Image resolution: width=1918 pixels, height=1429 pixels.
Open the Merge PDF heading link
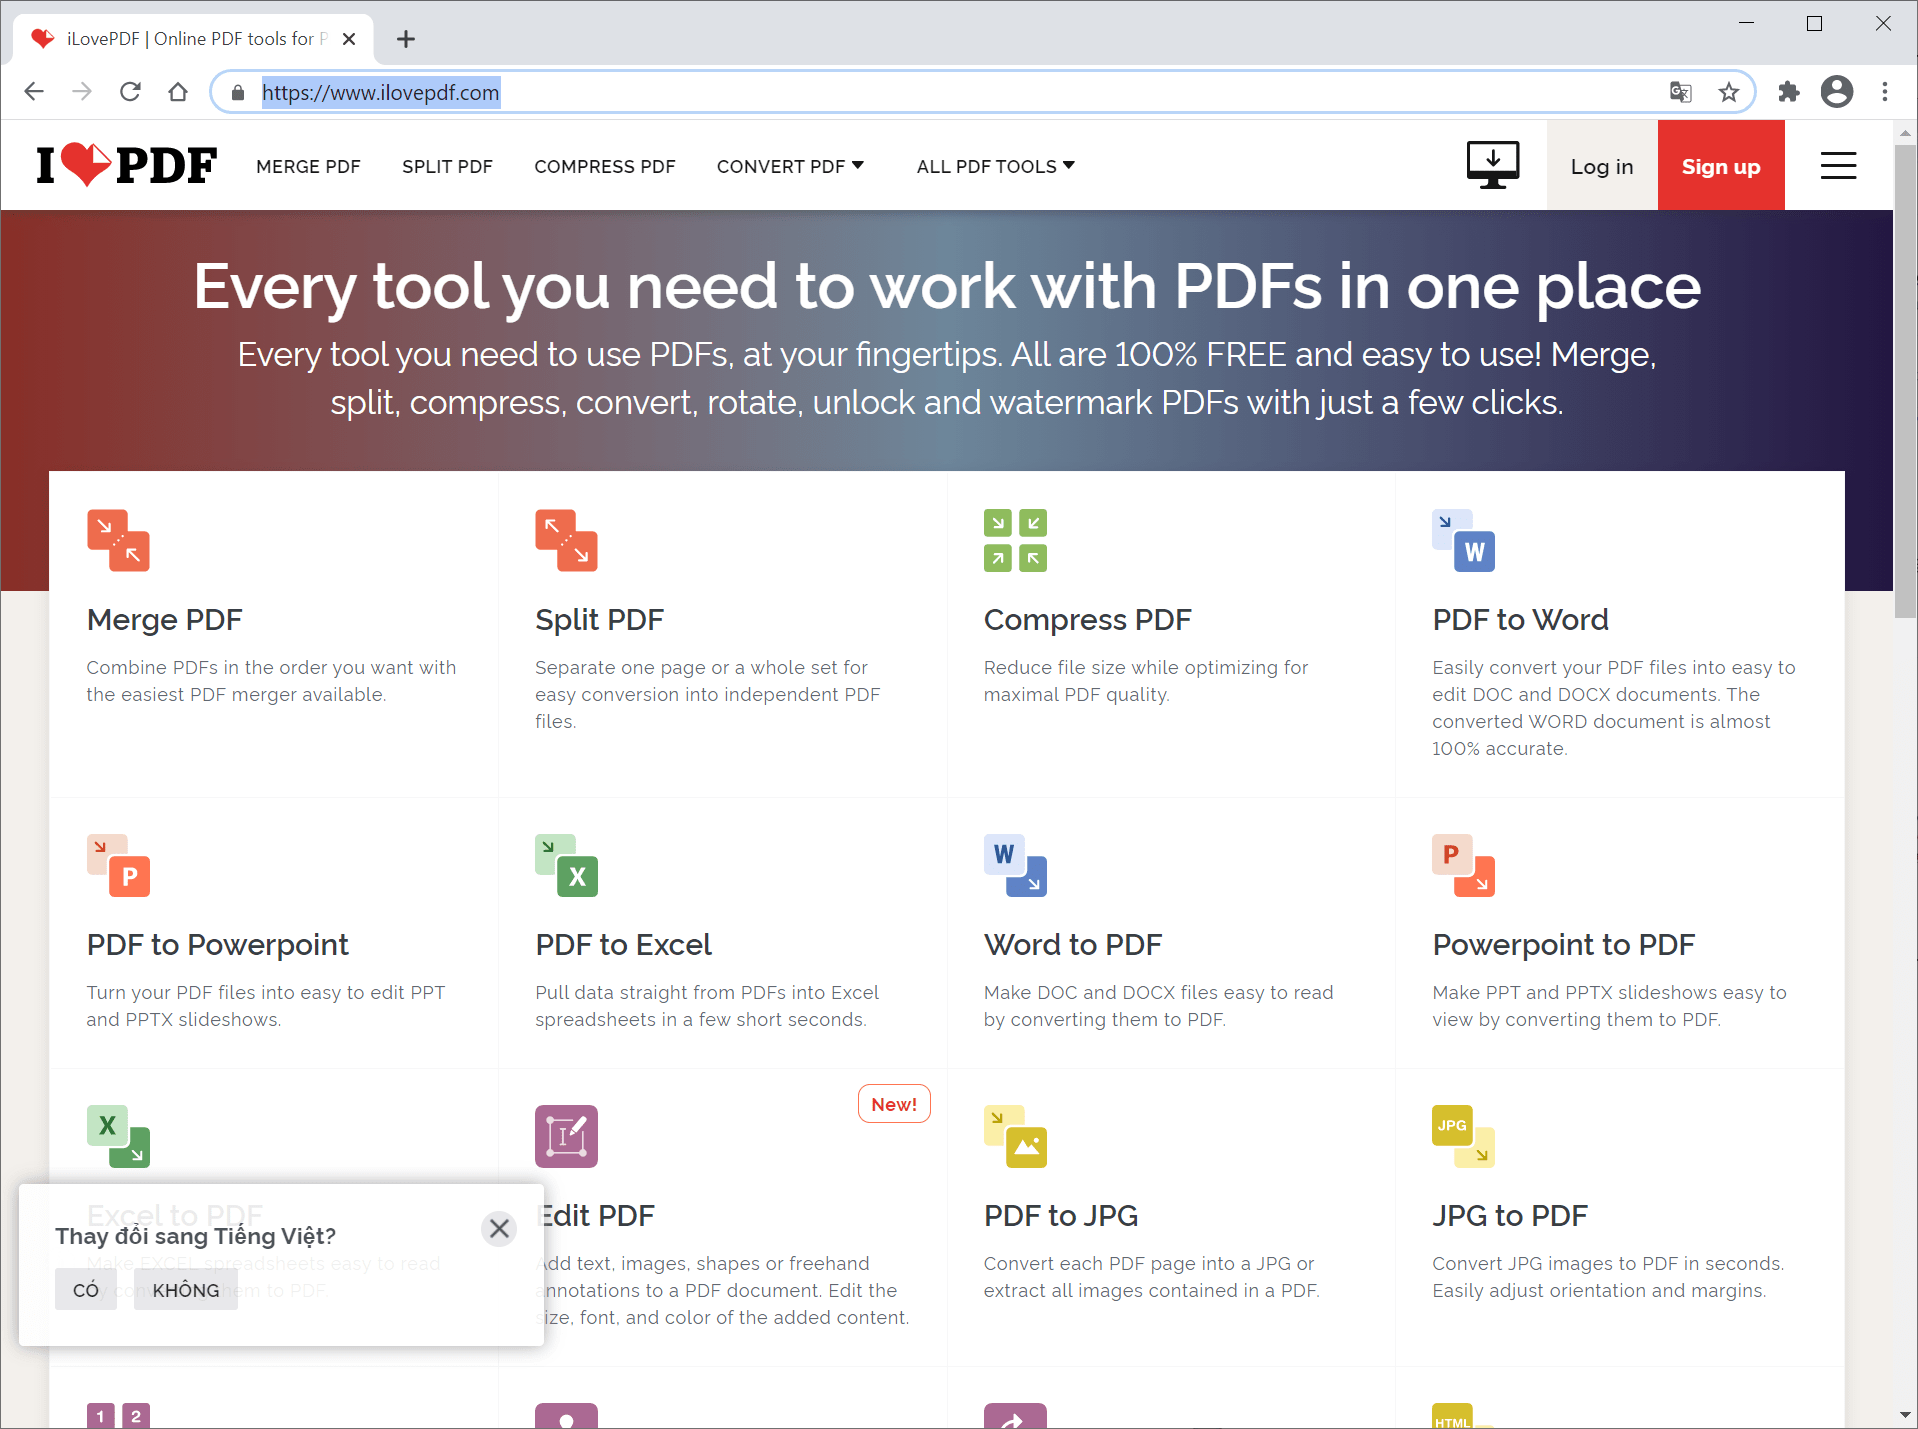[164, 620]
